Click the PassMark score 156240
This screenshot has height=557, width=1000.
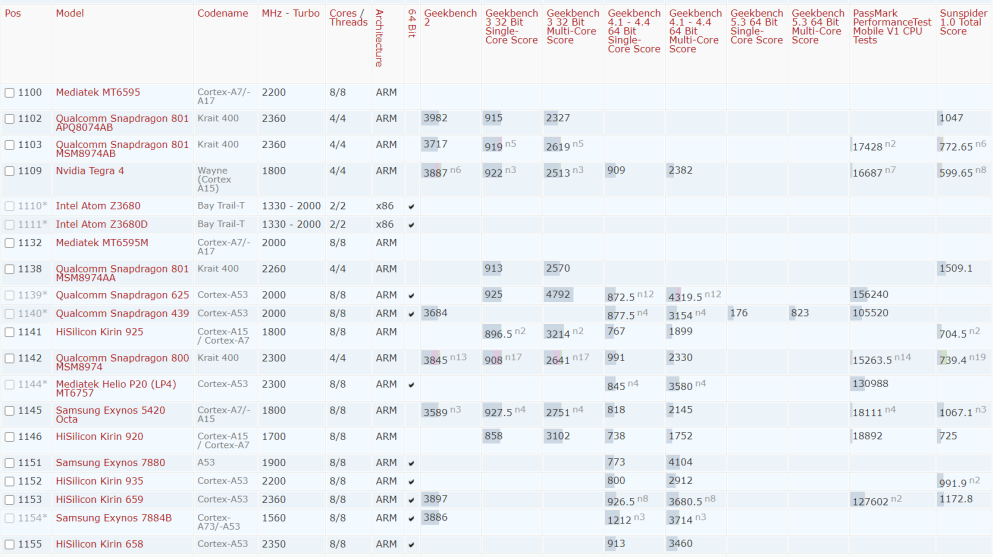871,295
